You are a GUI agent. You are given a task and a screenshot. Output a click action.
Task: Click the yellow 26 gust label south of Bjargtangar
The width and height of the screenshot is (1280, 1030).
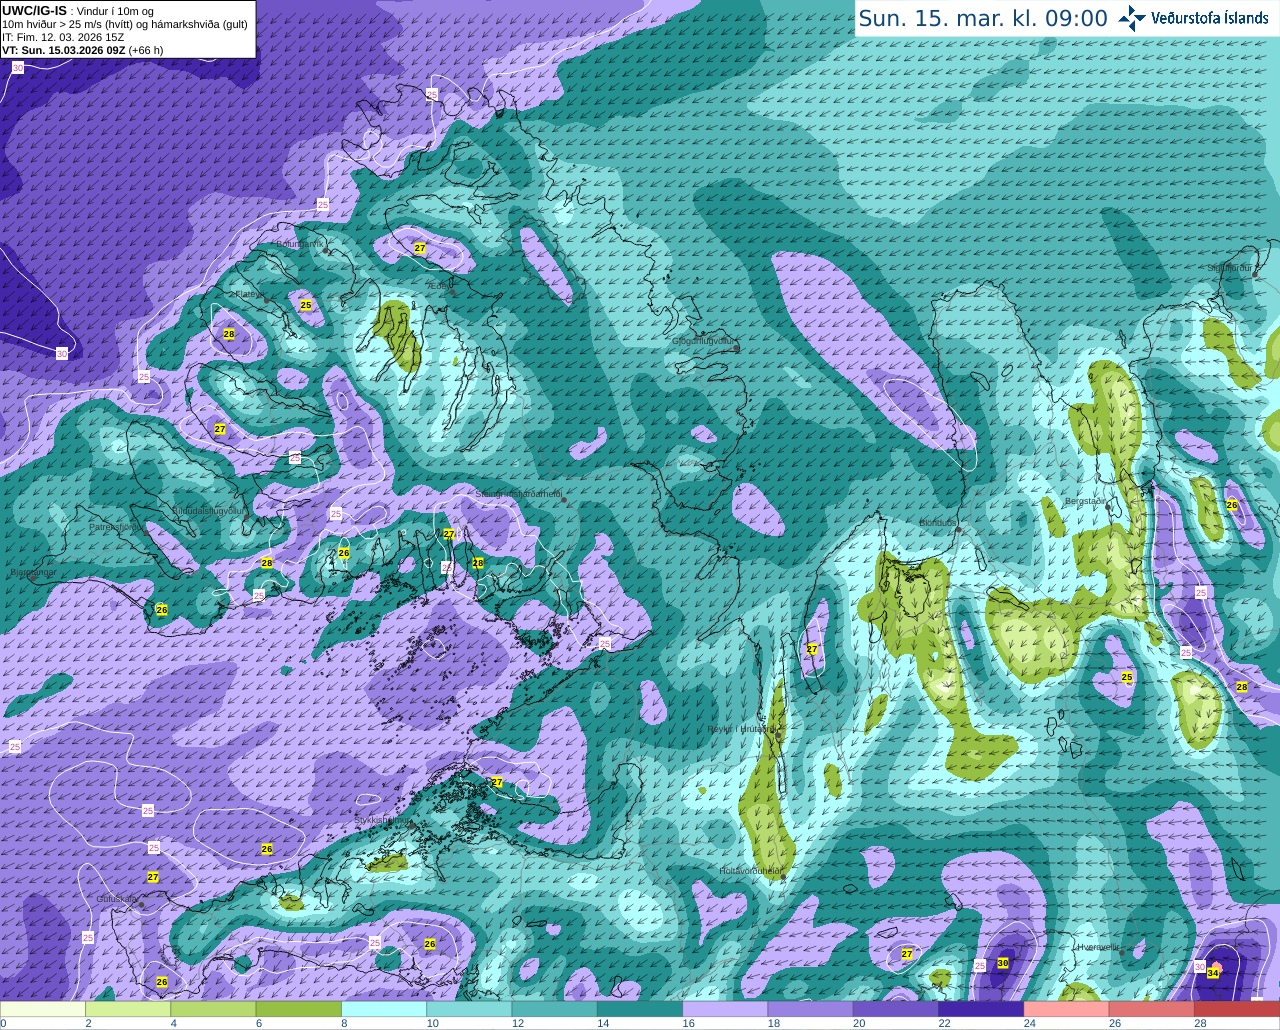[162, 610]
